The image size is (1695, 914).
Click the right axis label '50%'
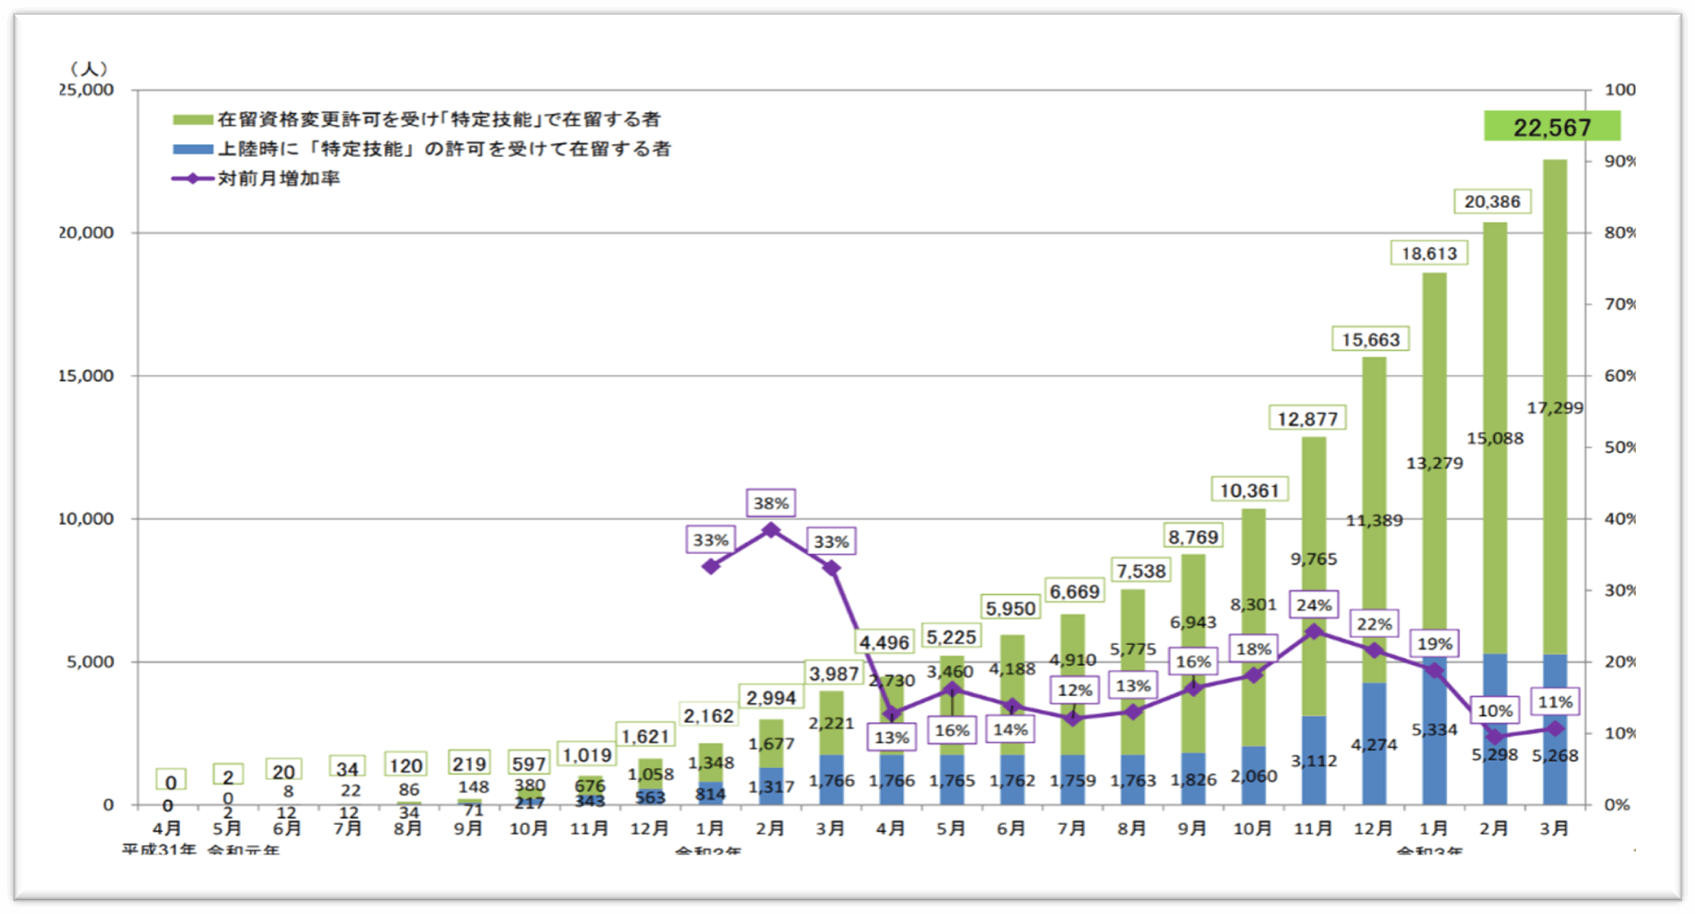coord(1620,447)
